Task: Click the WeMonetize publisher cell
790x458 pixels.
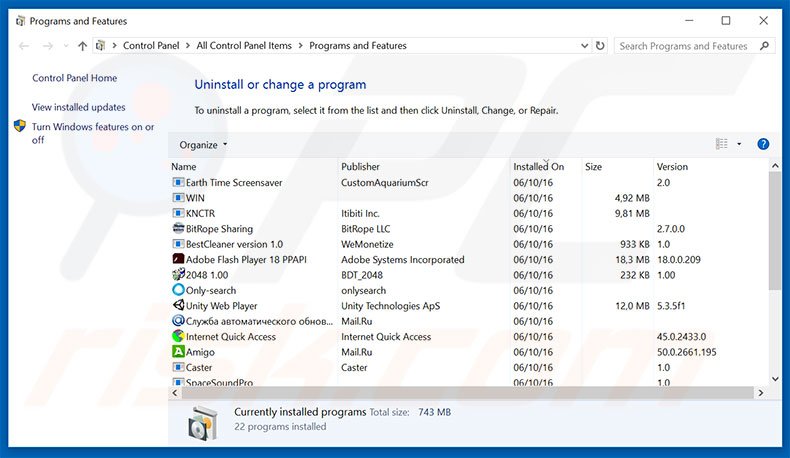Action: pyautogui.click(x=367, y=244)
